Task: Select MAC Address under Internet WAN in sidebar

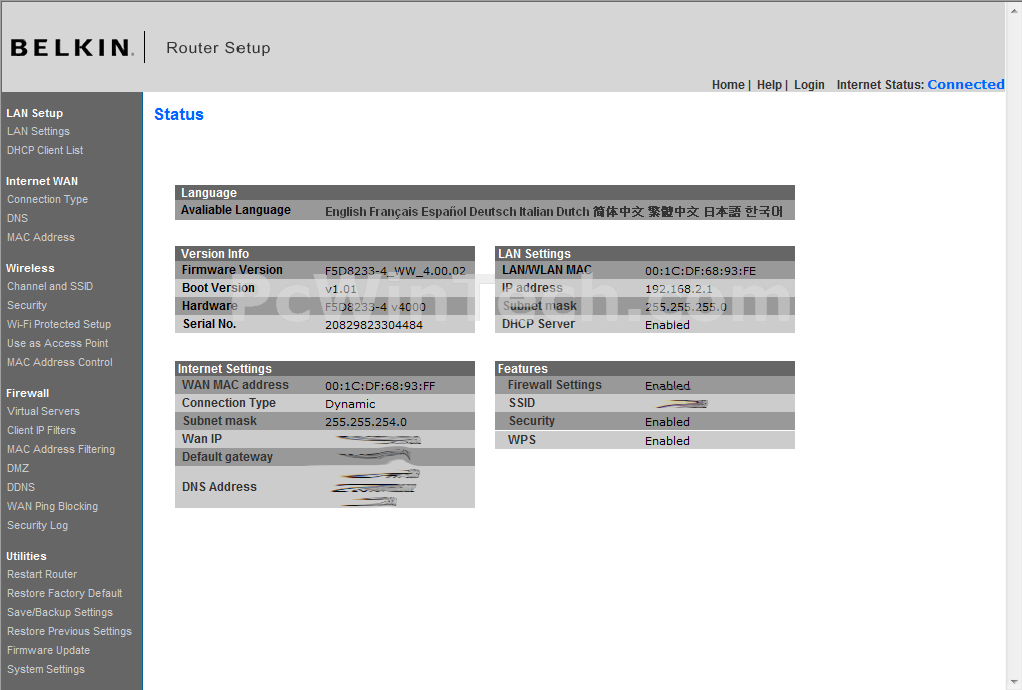Action: click(41, 237)
